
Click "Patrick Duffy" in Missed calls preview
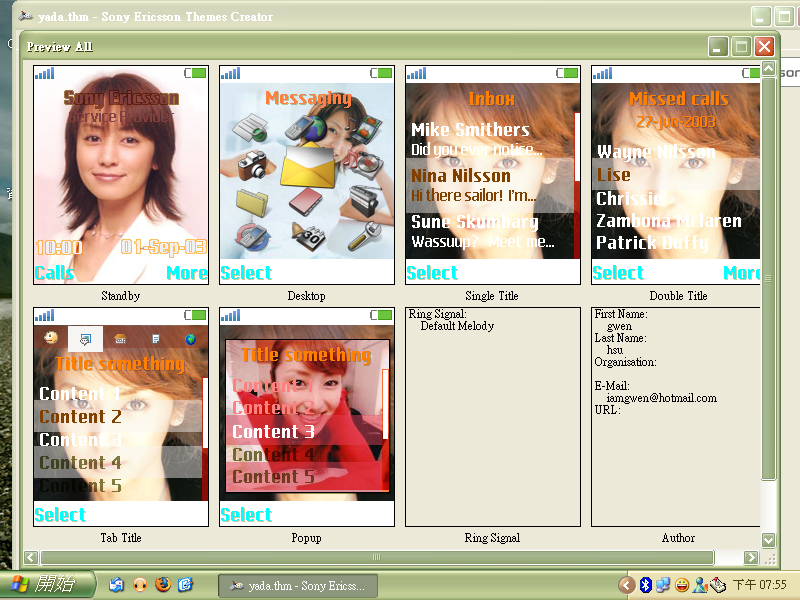653,242
